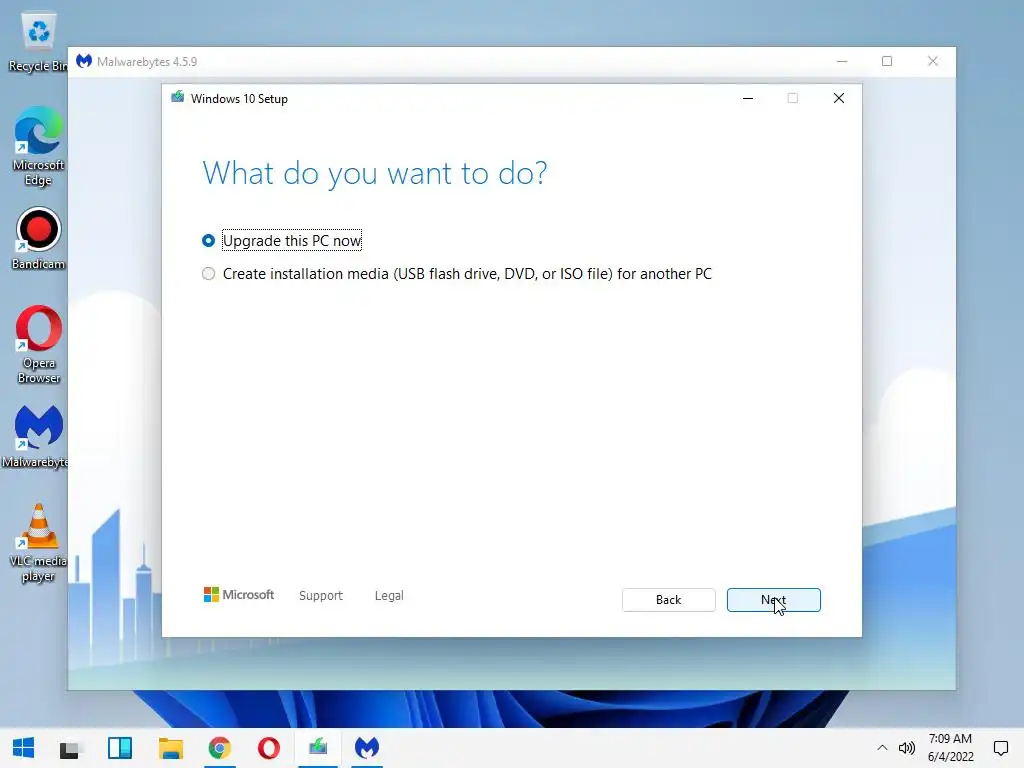The width and height of the screenshot is (1024, 768).
Task: Select the Bandicam desktop shortcut
Action: [x=38, y=239]
